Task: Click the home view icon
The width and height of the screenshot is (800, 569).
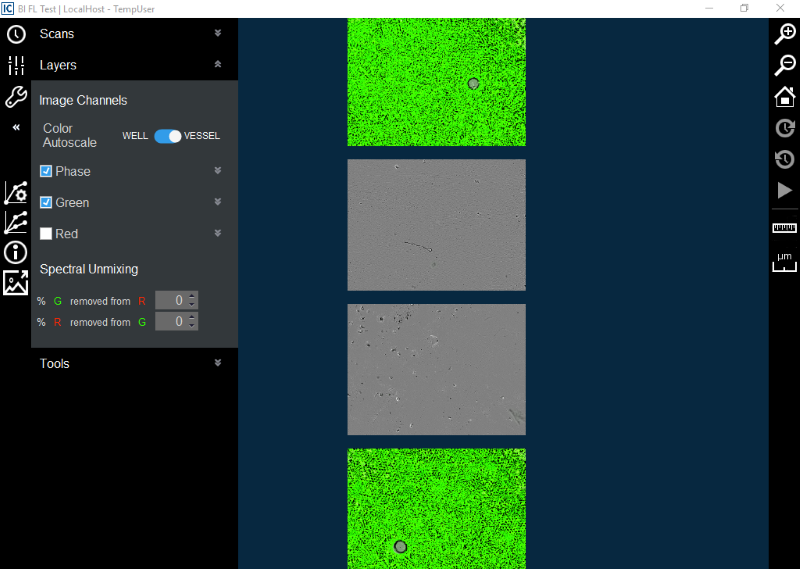Action: [785, 96]
